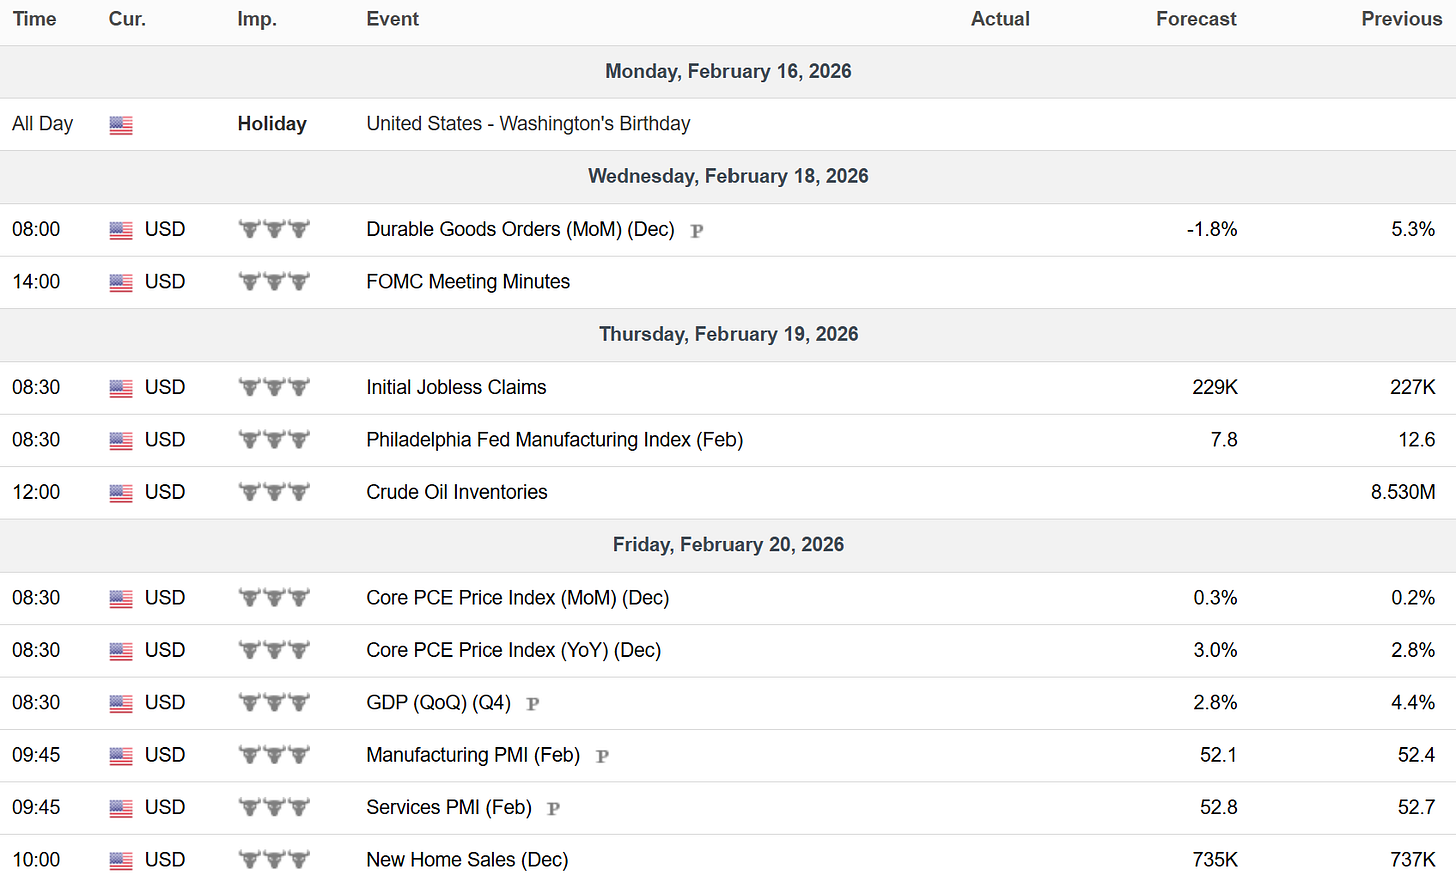
Task: Click the Previous column header
Action: [1401, 19]
